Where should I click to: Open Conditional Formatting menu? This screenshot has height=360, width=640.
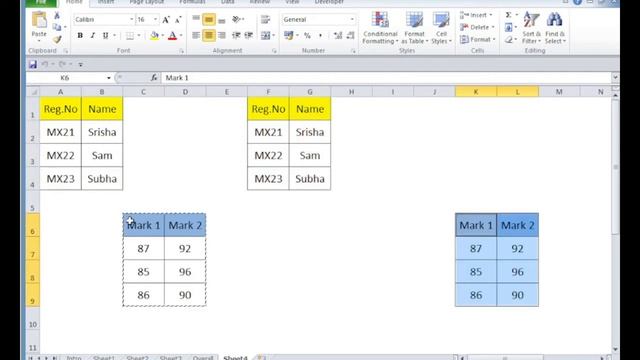tap(380, 28)
